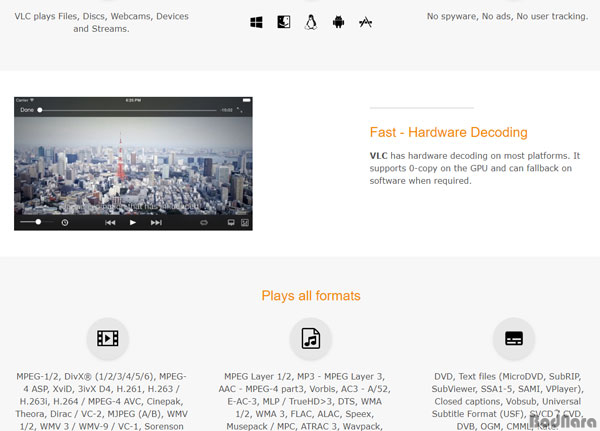Click the iOS App Store platform icon
This screenshot has width=600, height=431.
click(x=365, y=22)
